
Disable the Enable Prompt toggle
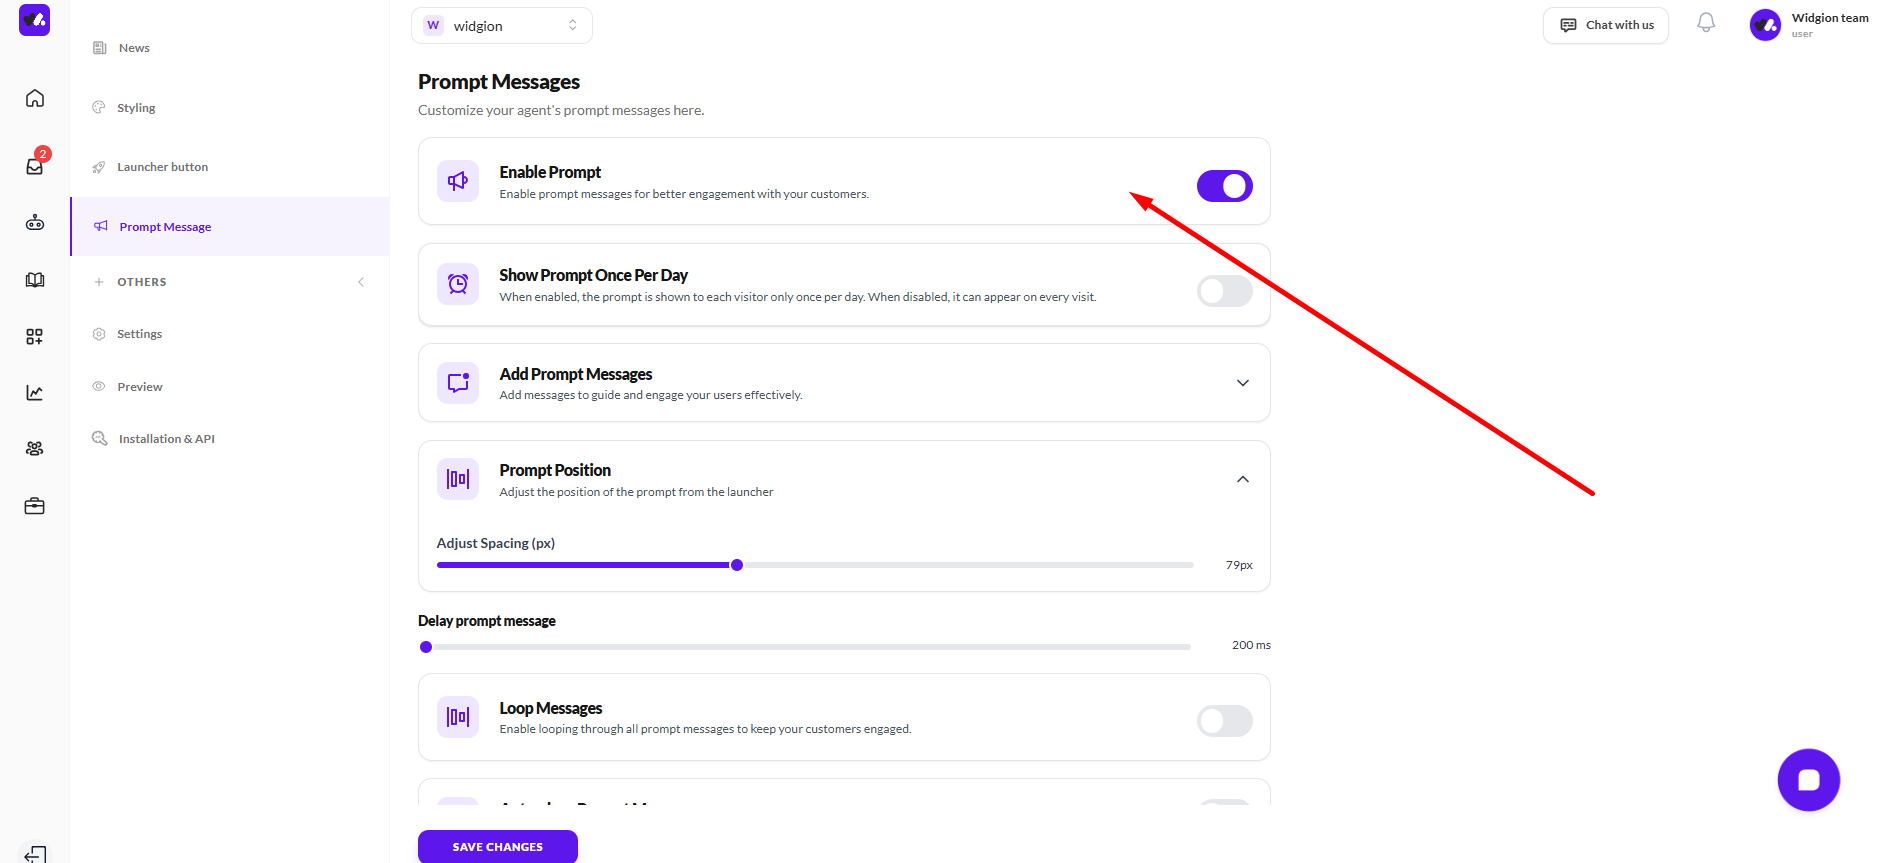pos(1224,186)
